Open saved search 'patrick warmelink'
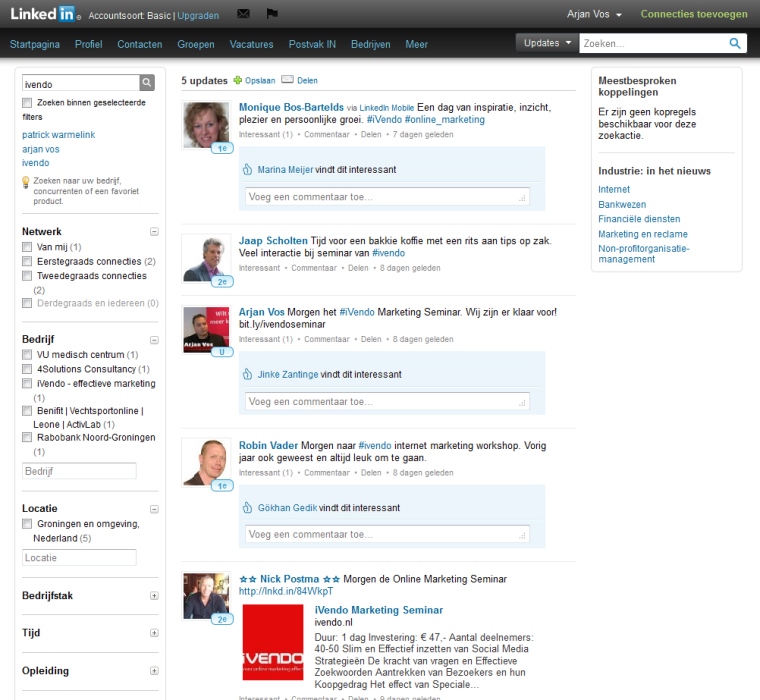 click(58, 135)
